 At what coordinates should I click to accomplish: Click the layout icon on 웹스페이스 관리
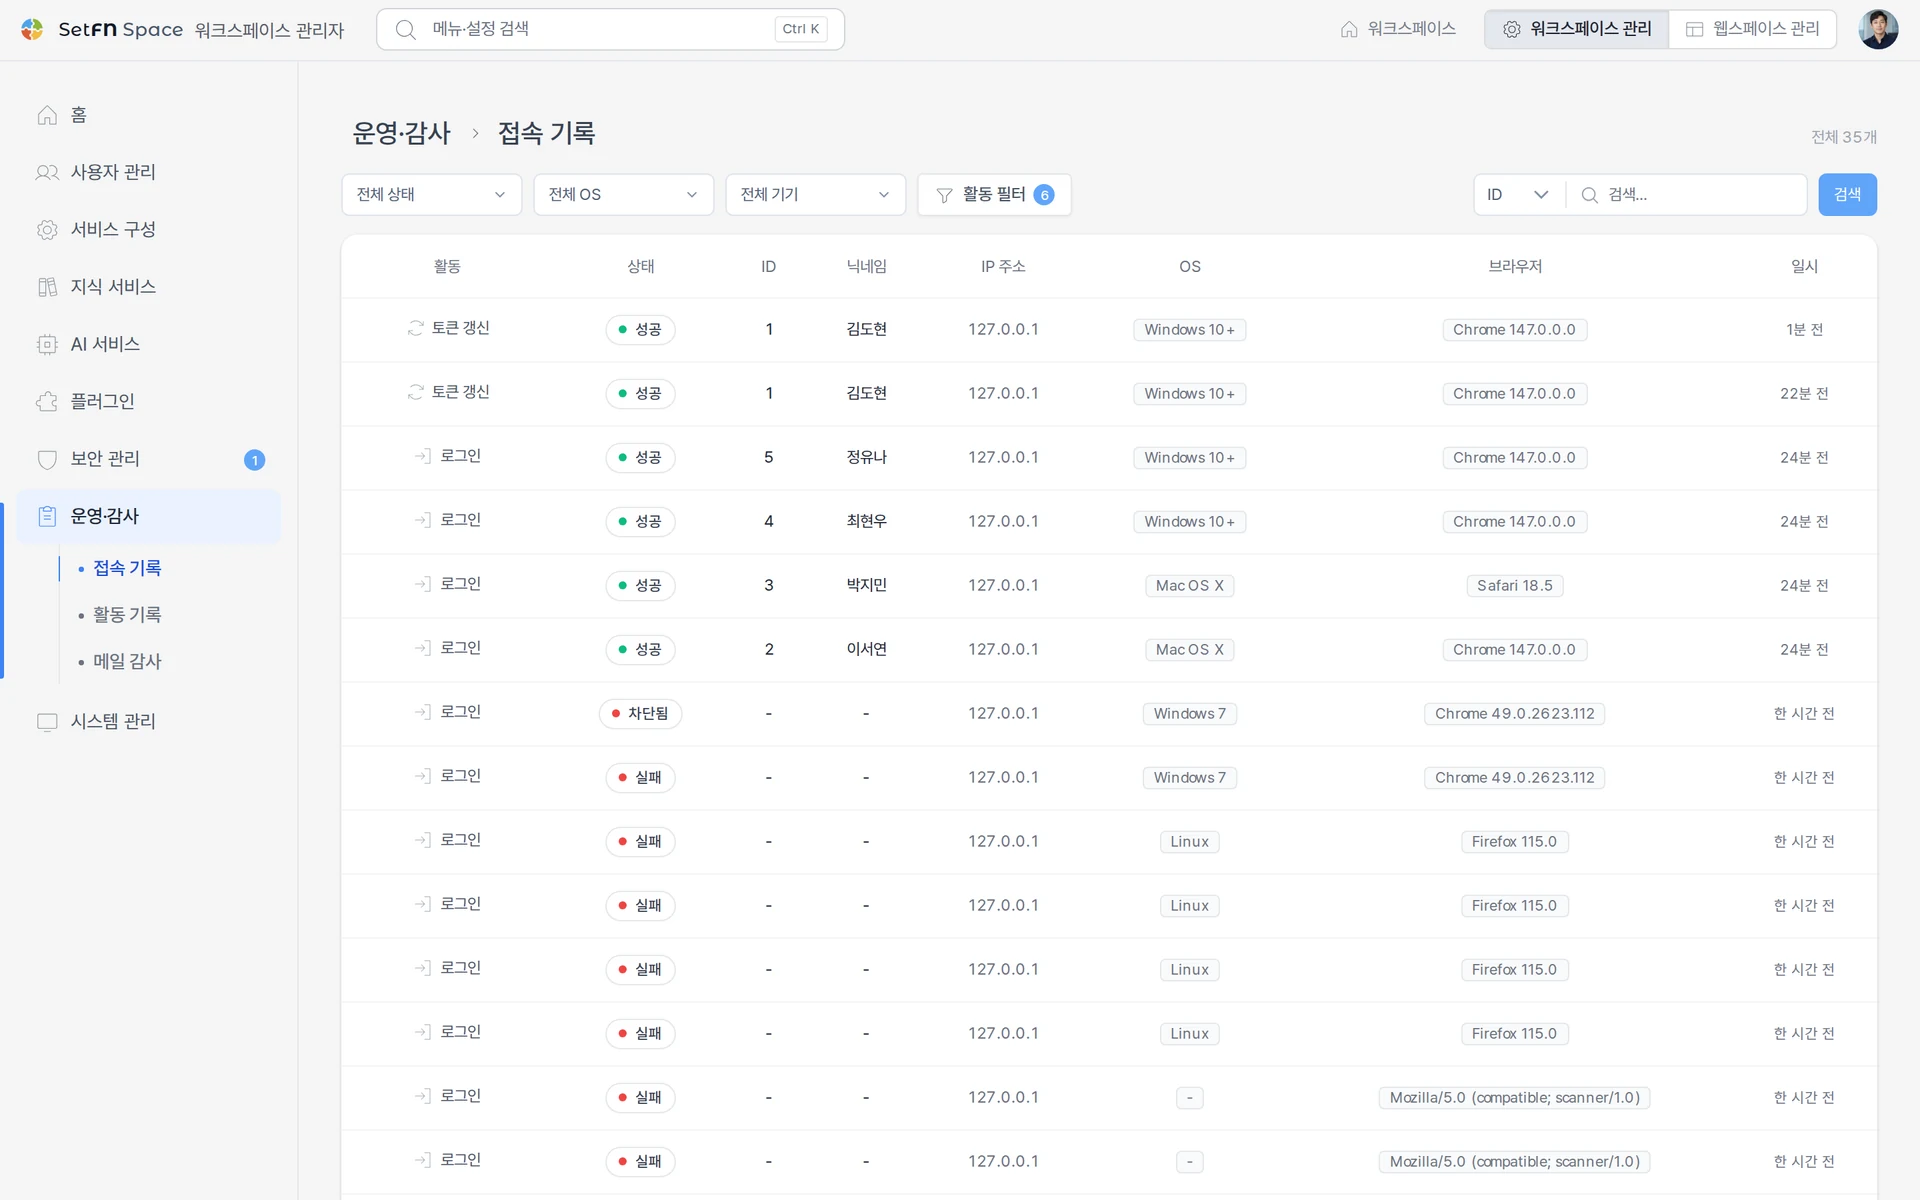pyautogui.click(x=1694, y=29)
